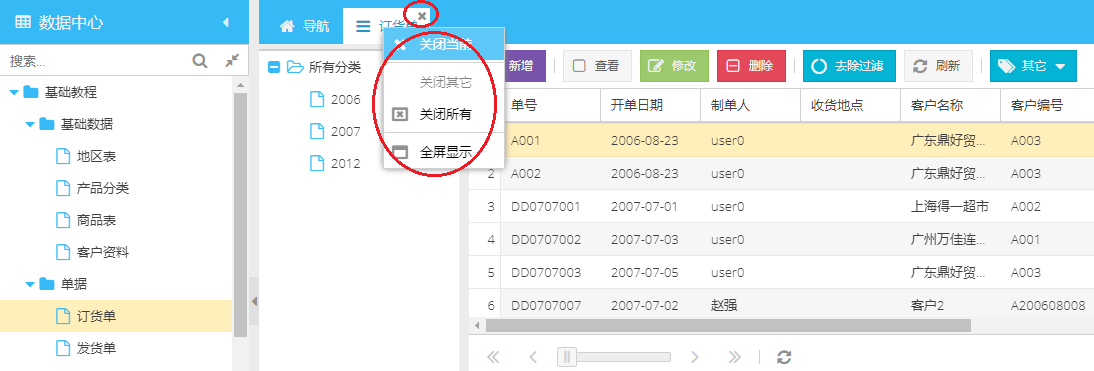Click the splitter collapse arrow handle

click(254, 301)
